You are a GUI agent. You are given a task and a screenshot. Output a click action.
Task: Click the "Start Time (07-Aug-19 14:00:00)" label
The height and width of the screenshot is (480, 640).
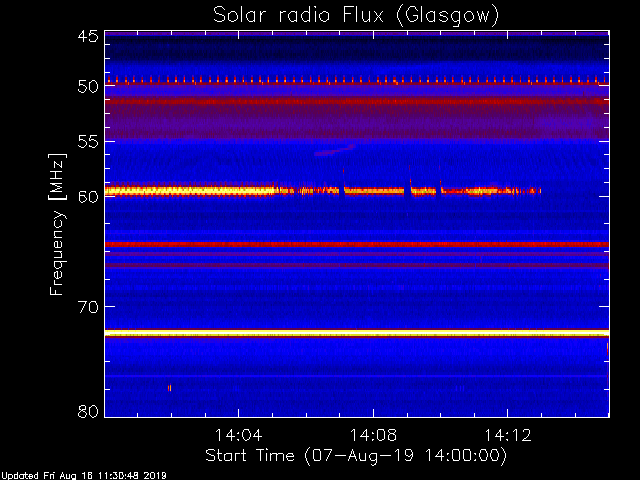(356, 456)
